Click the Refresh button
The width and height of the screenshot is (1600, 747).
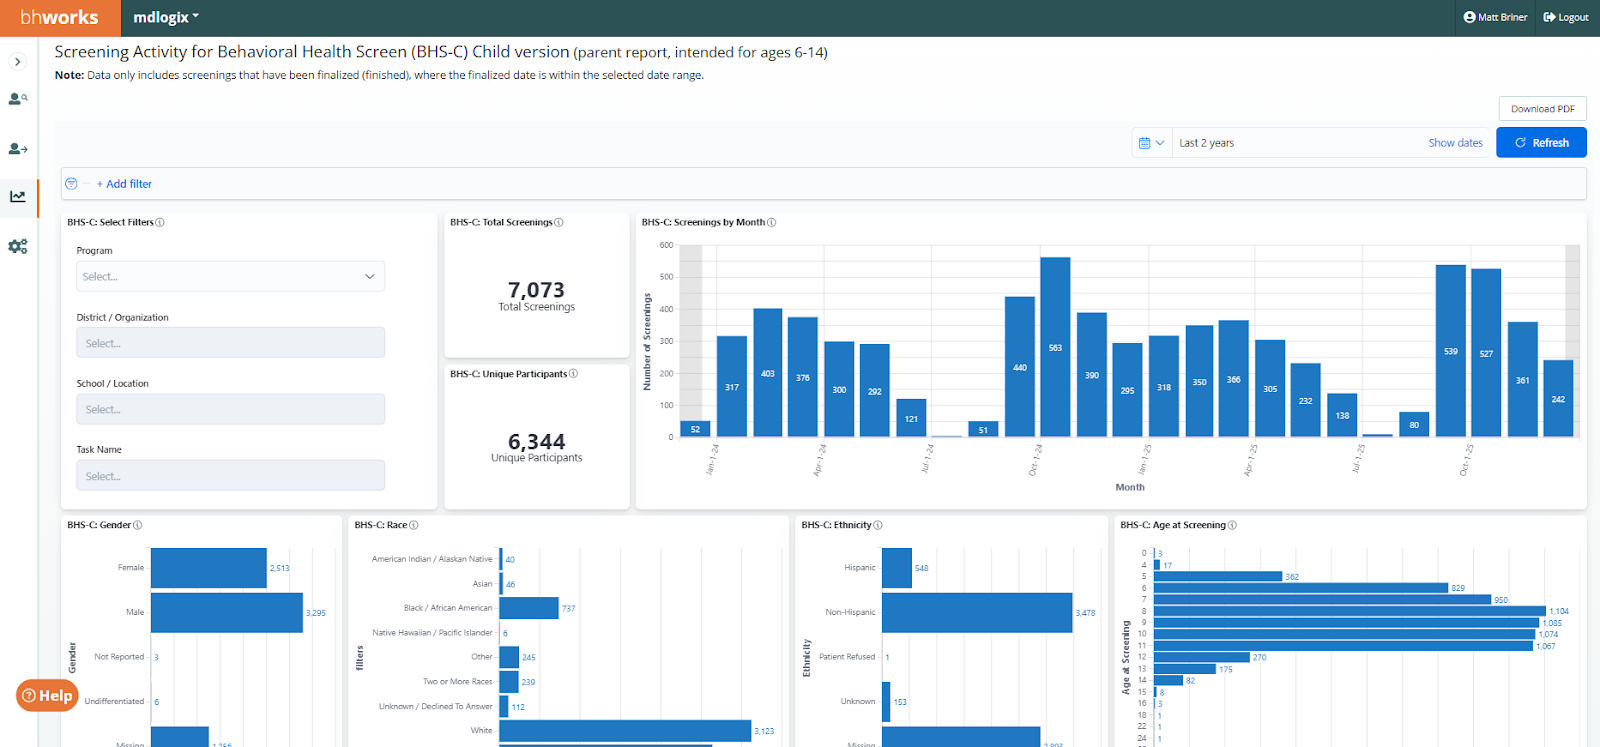pos(1541,143)
